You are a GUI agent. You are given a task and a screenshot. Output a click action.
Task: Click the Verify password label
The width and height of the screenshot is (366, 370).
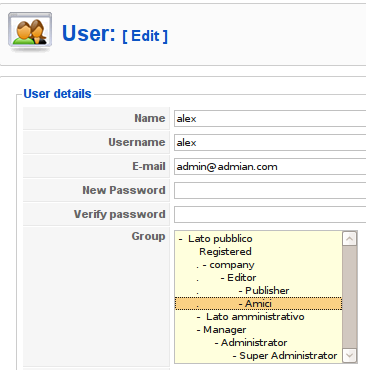point(120,214)
